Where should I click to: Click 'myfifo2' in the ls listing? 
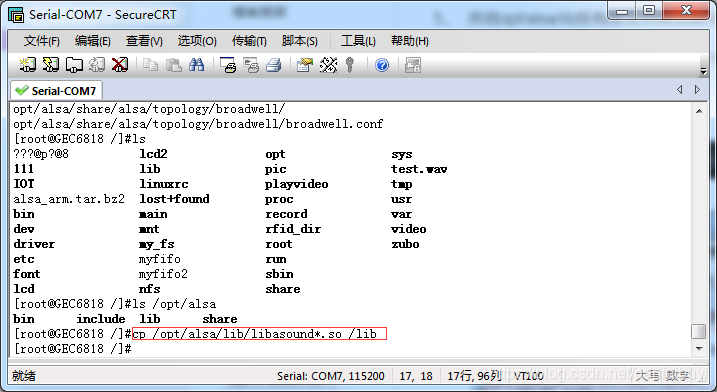163,274
